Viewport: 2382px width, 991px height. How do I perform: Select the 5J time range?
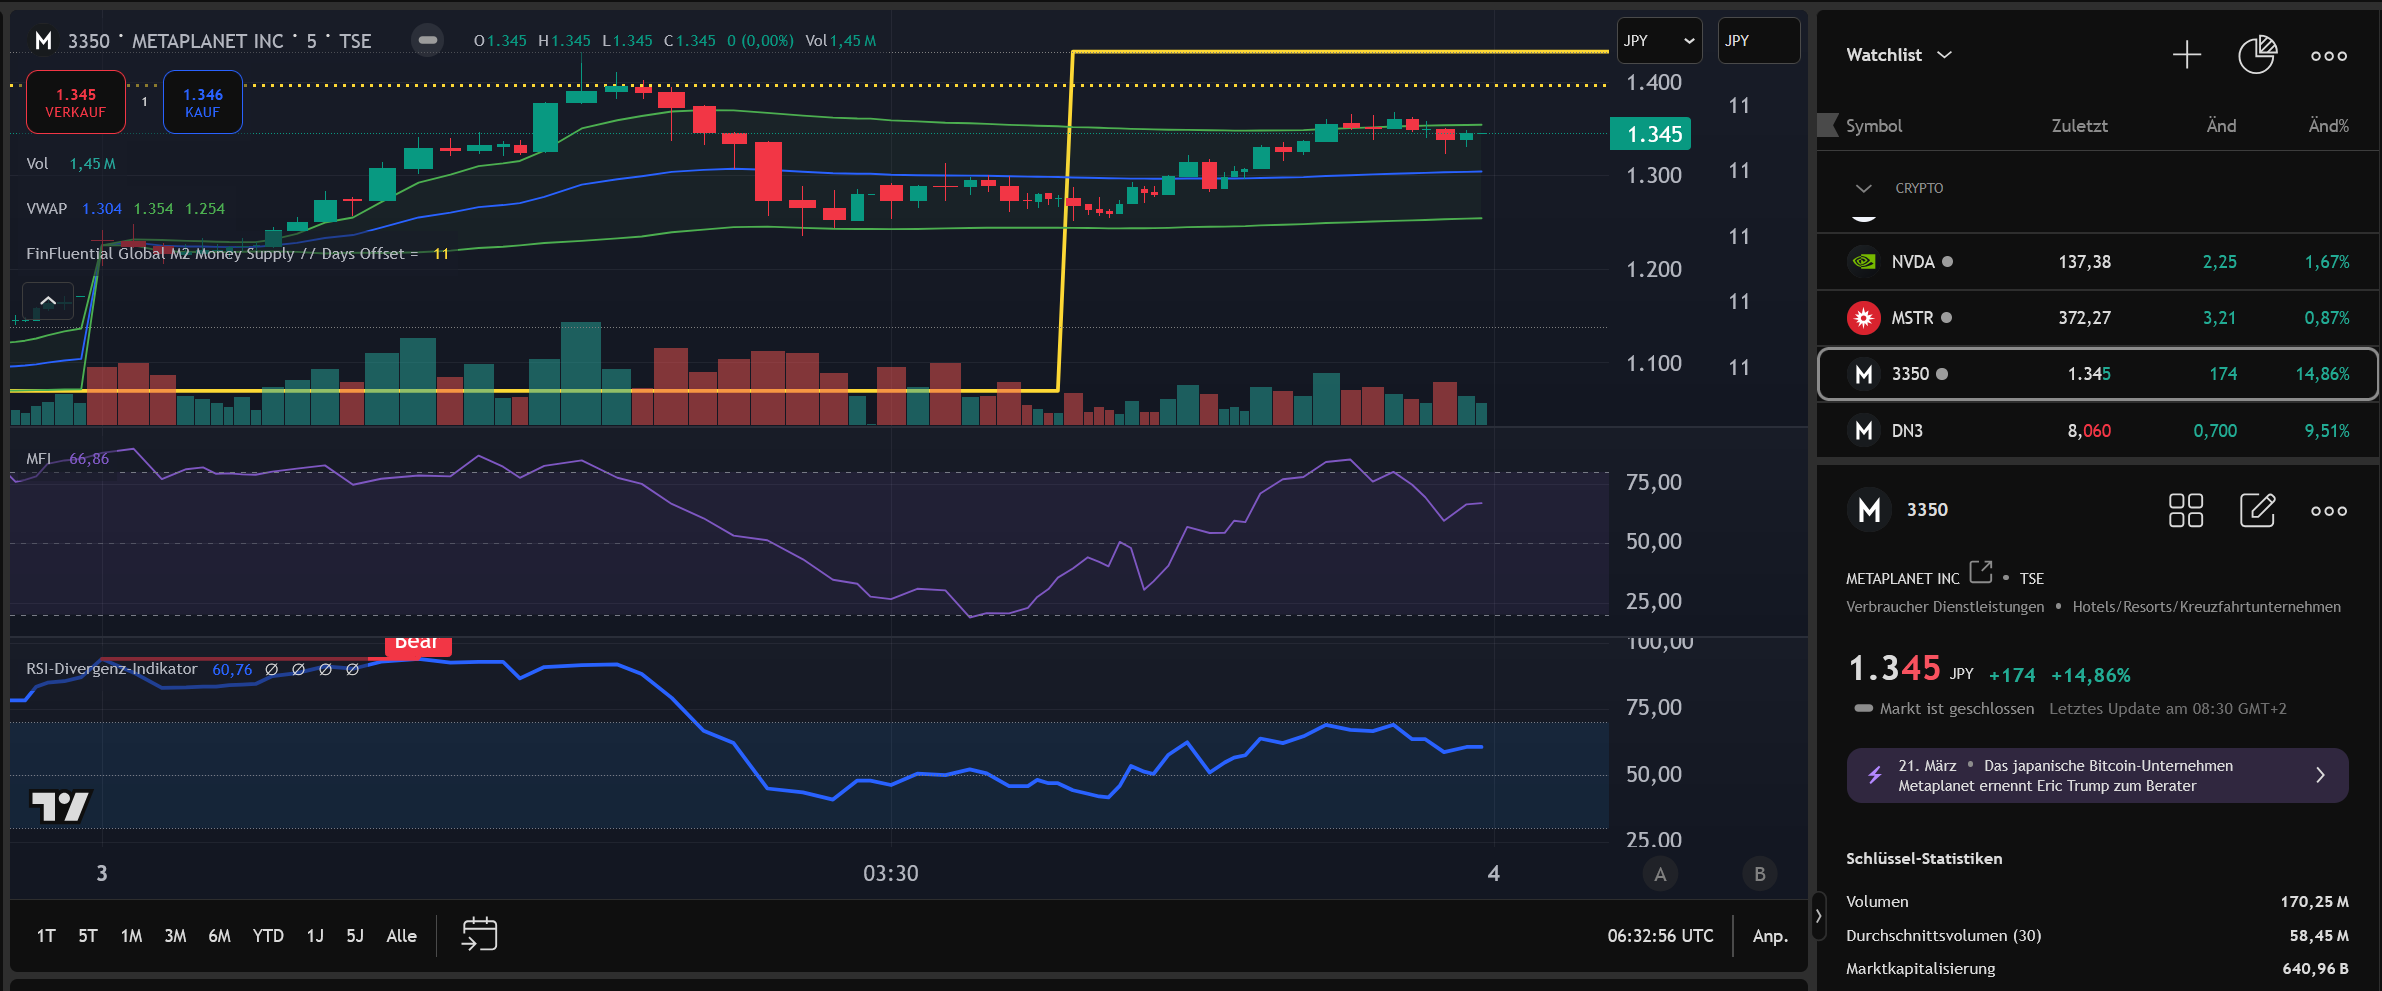[x=355, y=936]
